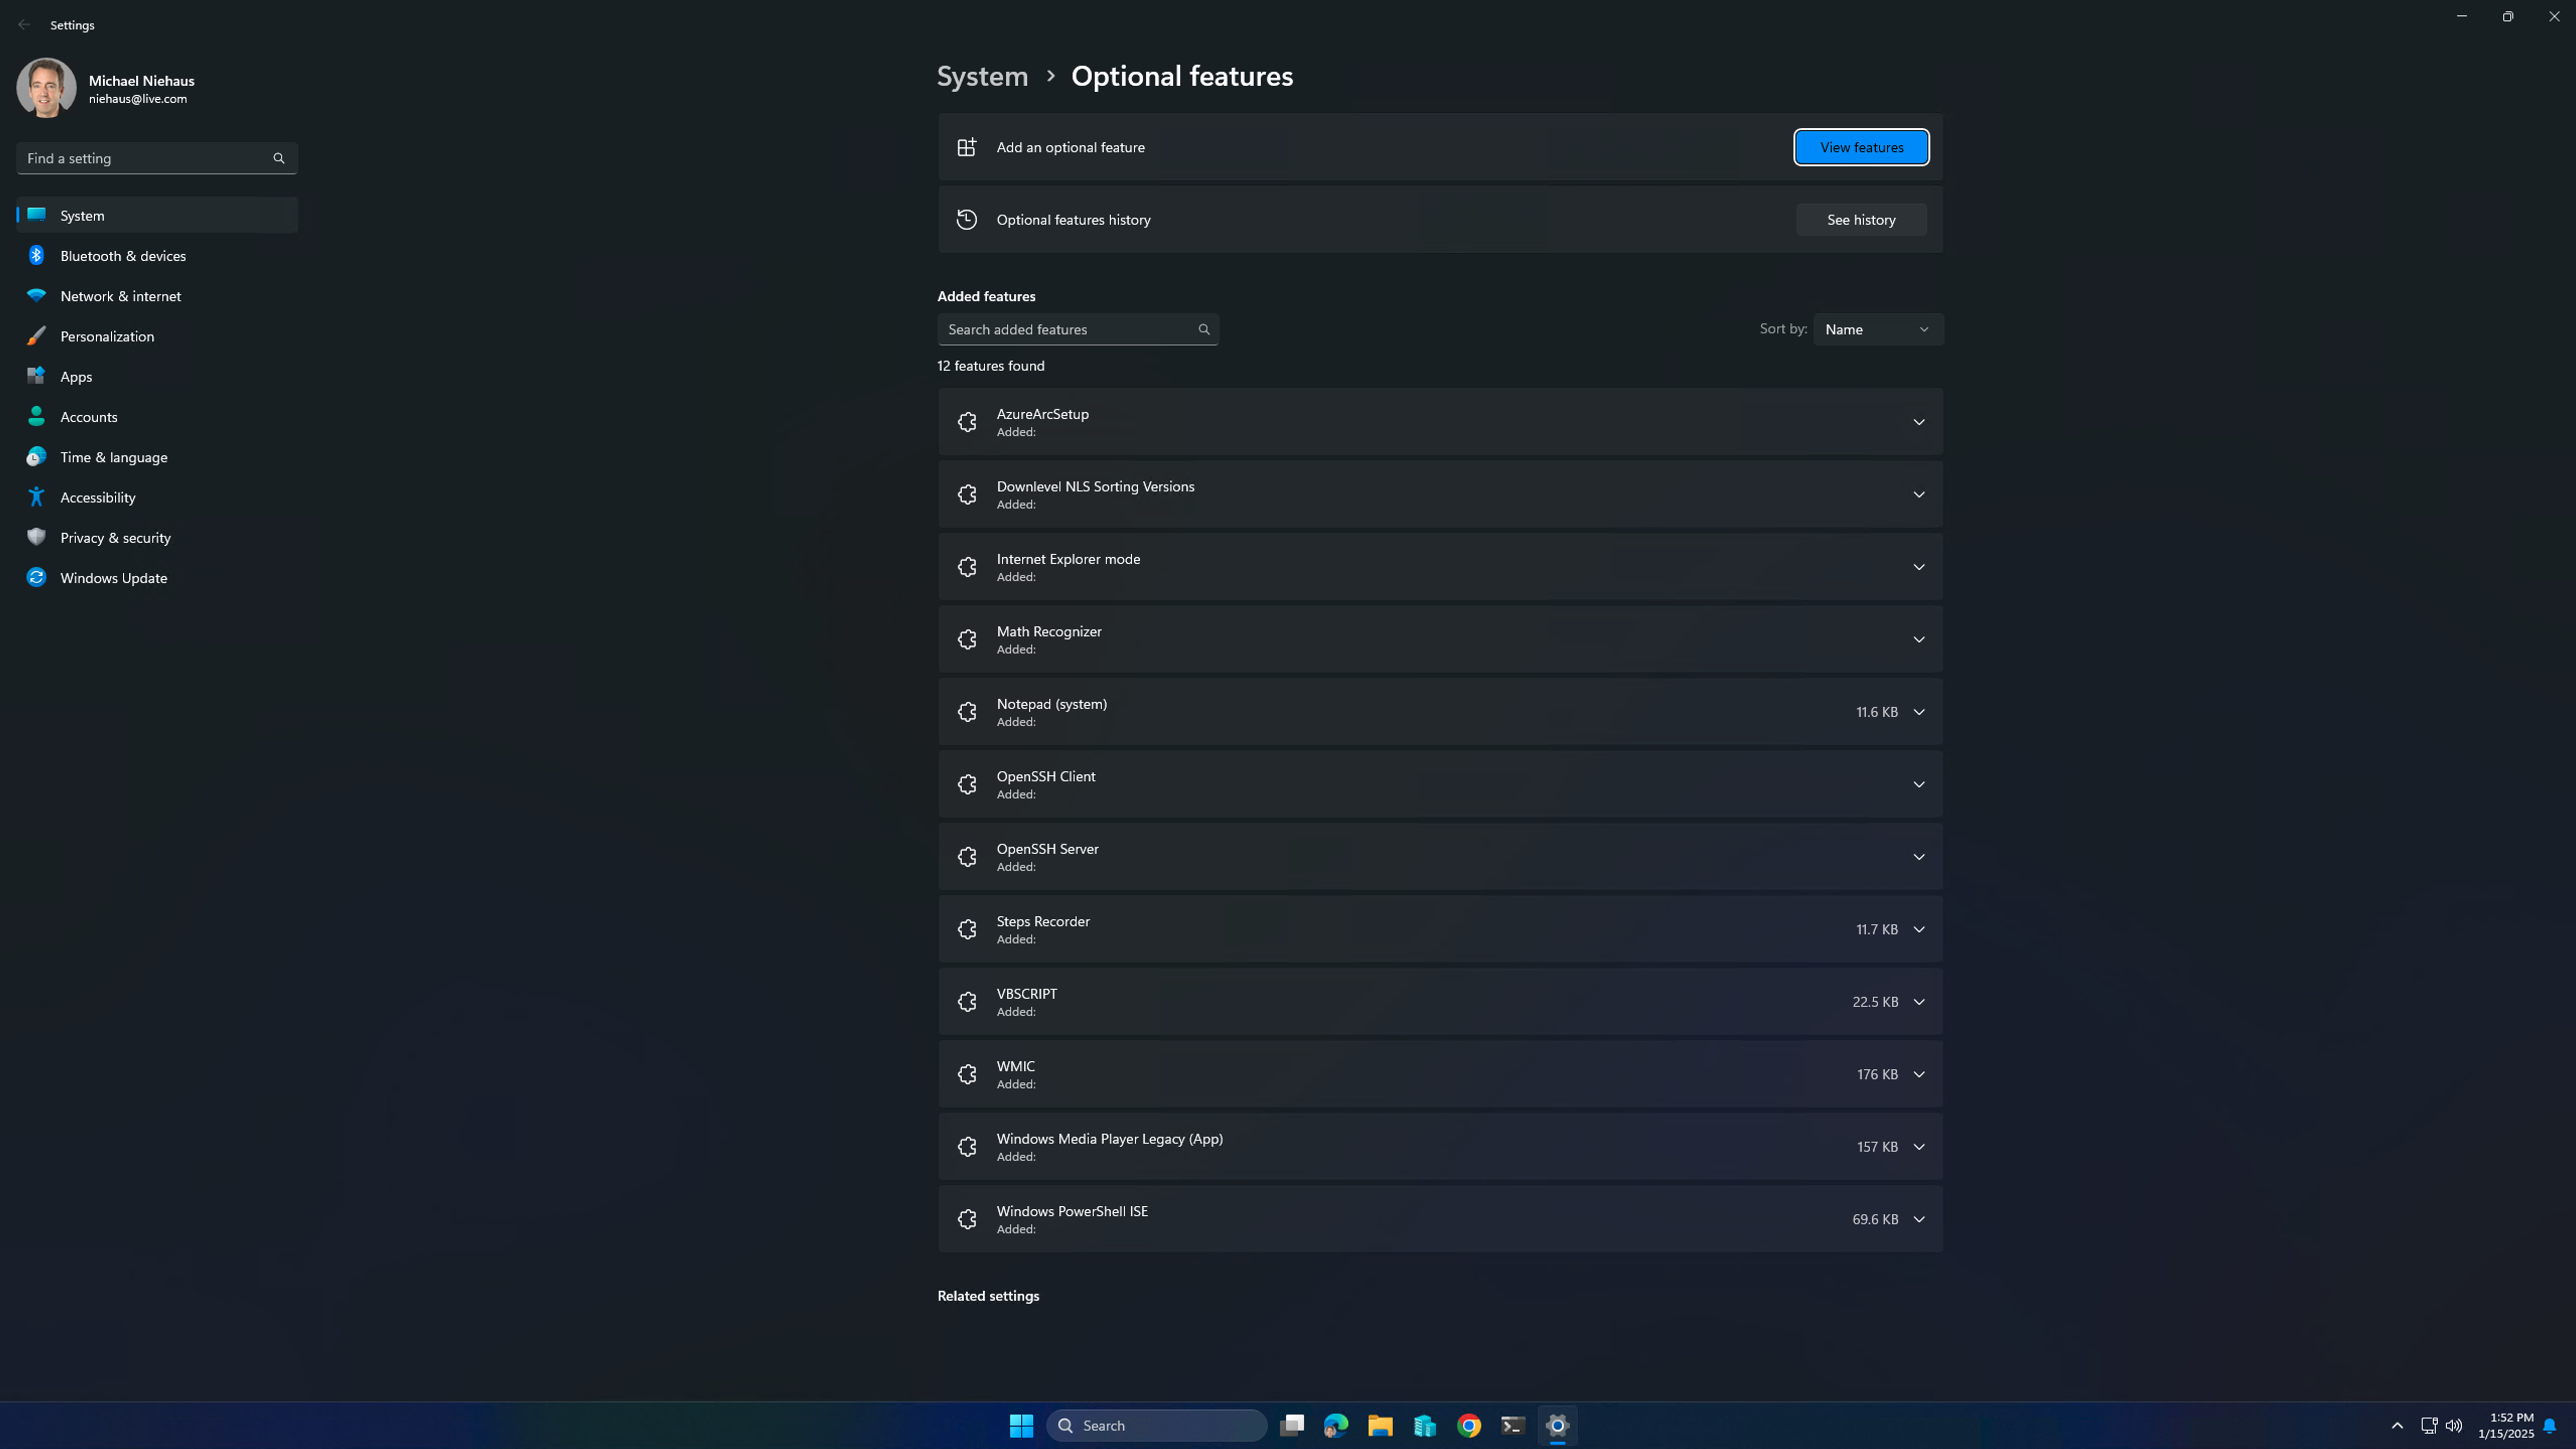The height and width of the screenshot is (1449, 2576).
Task: Click the Chrome taskbar icon
Action: tap(1468, 1425)
